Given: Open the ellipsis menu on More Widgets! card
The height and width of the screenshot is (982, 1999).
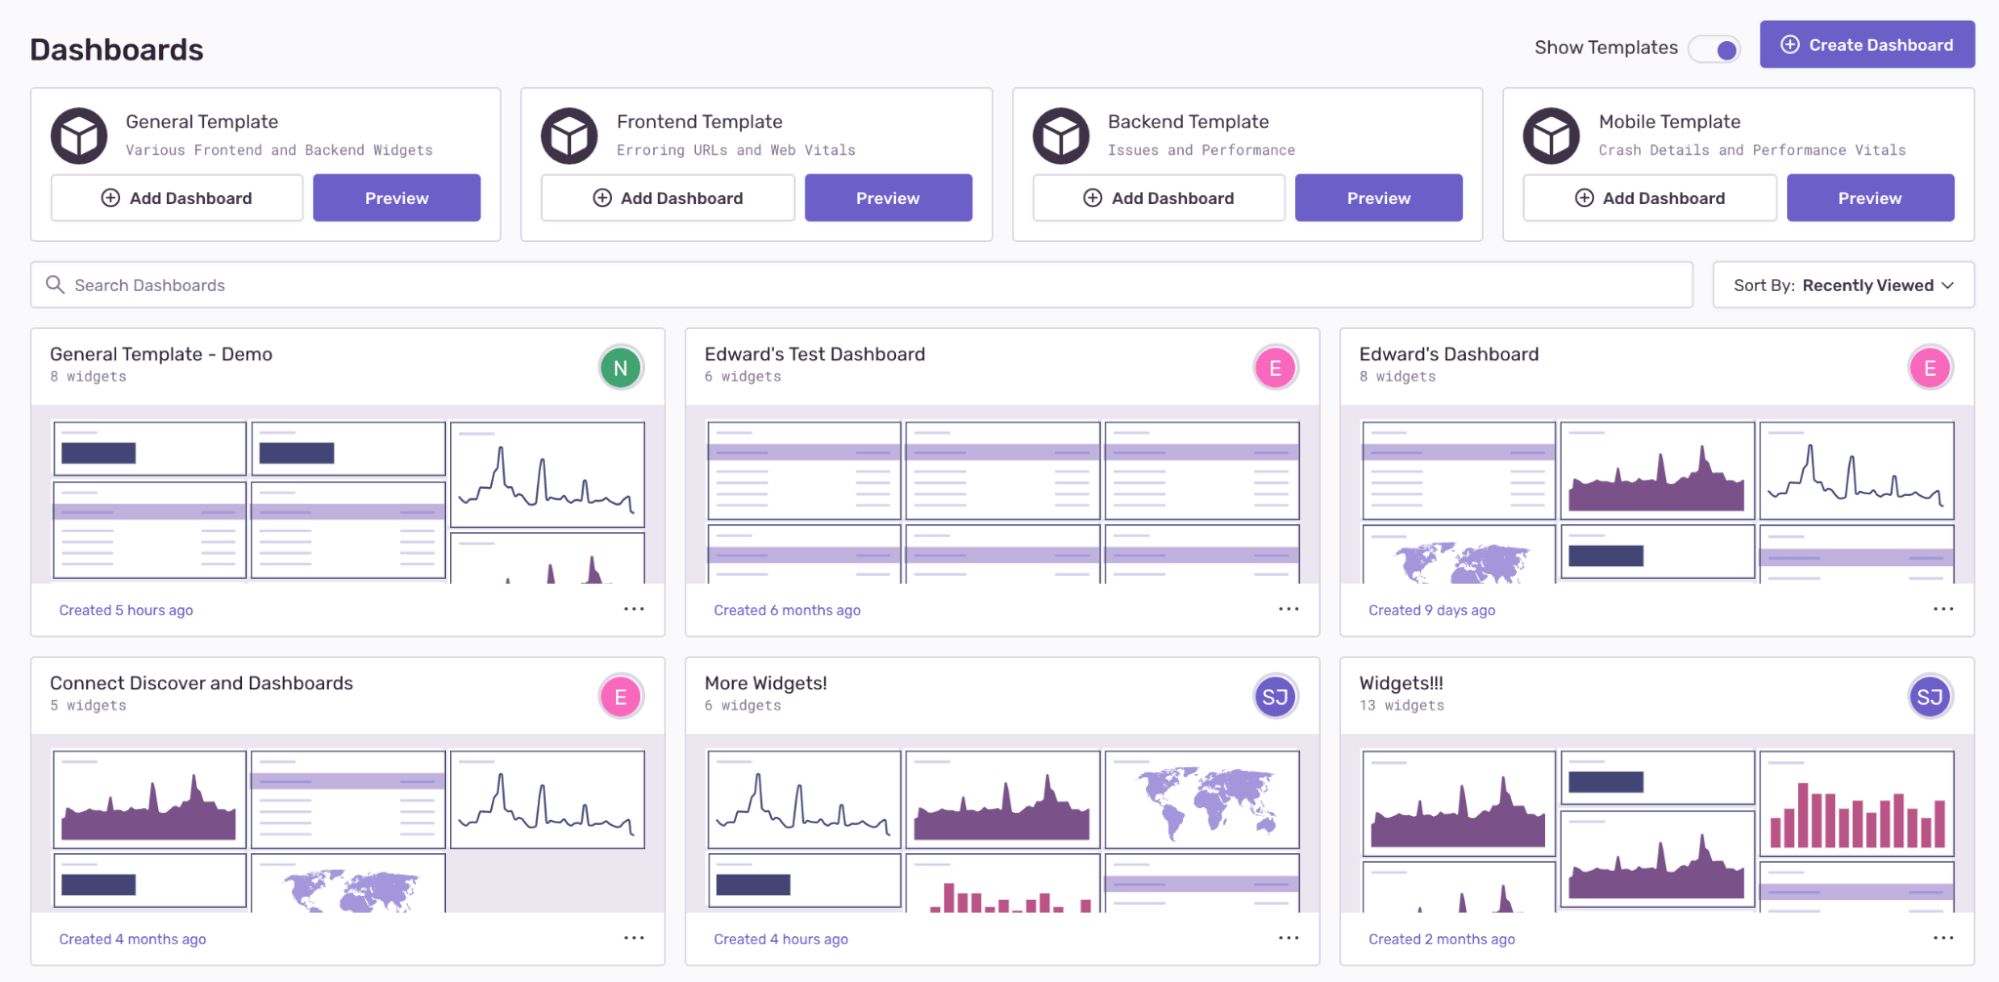Looking at the screenshot, I should tap(1289, 937).
